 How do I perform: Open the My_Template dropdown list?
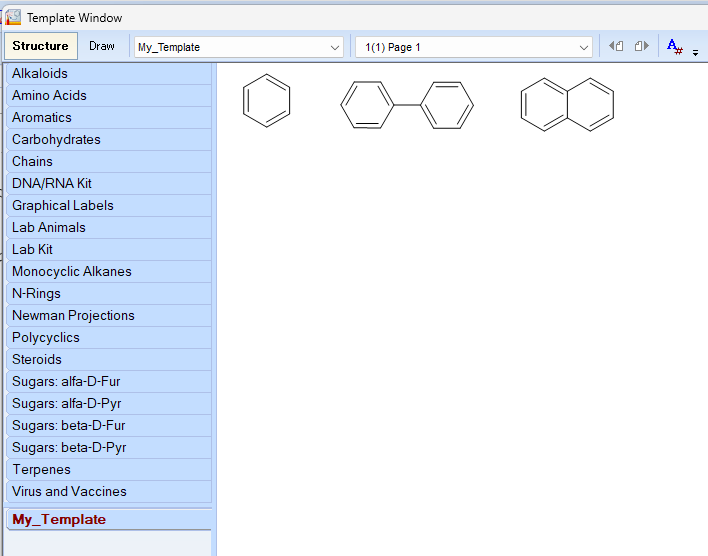[x=239, y=47]
